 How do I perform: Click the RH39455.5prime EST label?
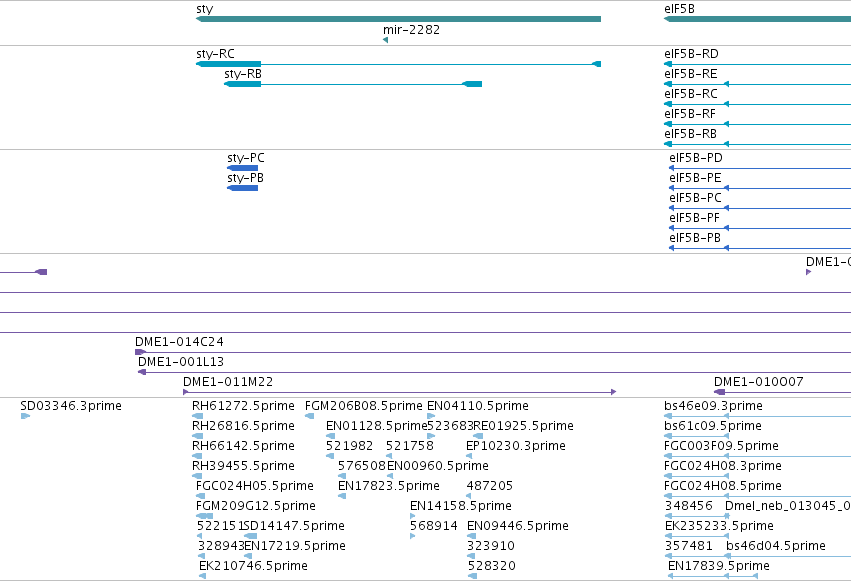(243, 466)
